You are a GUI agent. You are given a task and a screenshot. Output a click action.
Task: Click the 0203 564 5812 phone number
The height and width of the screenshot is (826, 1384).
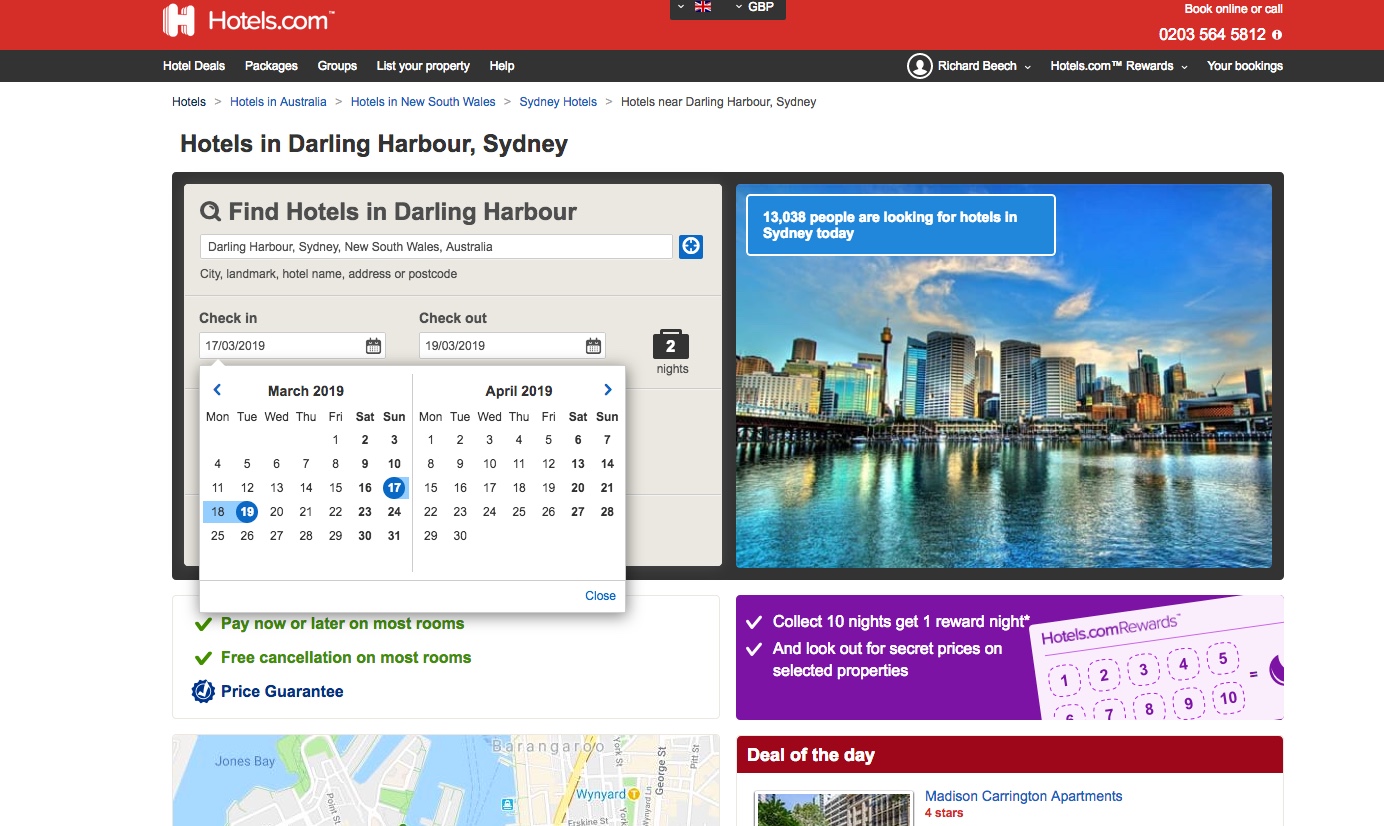point(1212,34)
